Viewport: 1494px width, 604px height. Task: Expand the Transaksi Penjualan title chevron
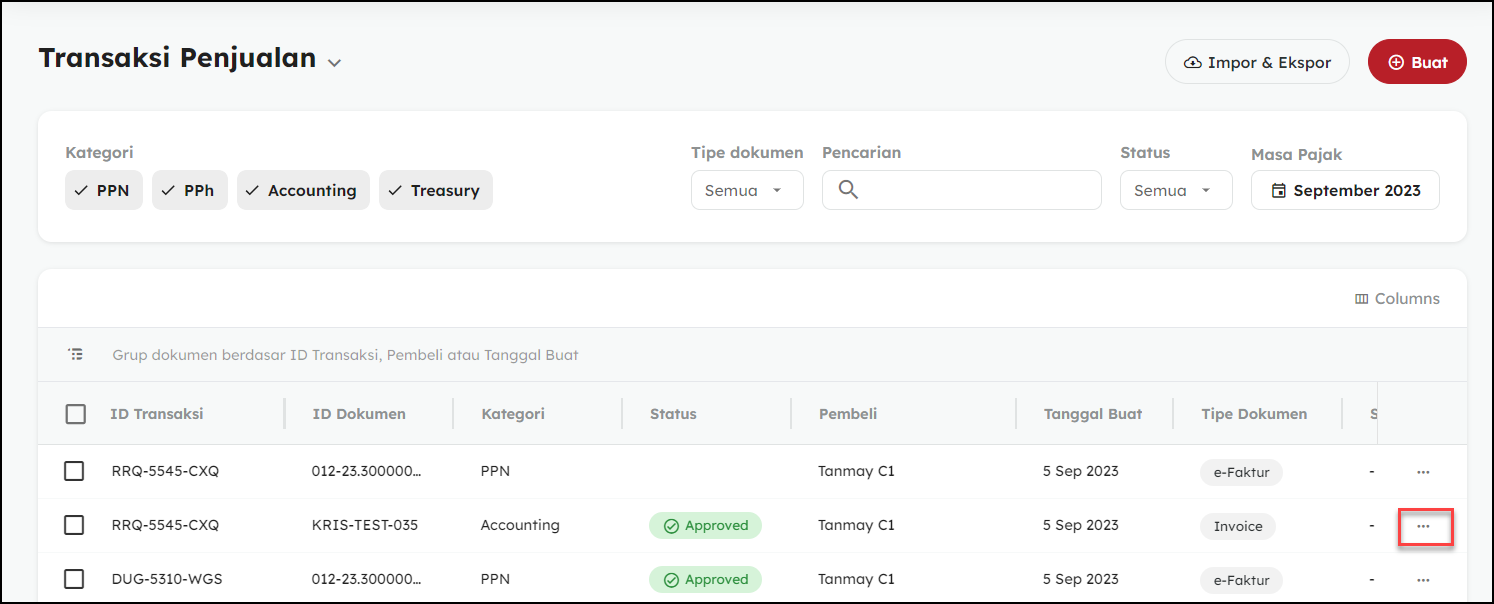tap(334, 62)
